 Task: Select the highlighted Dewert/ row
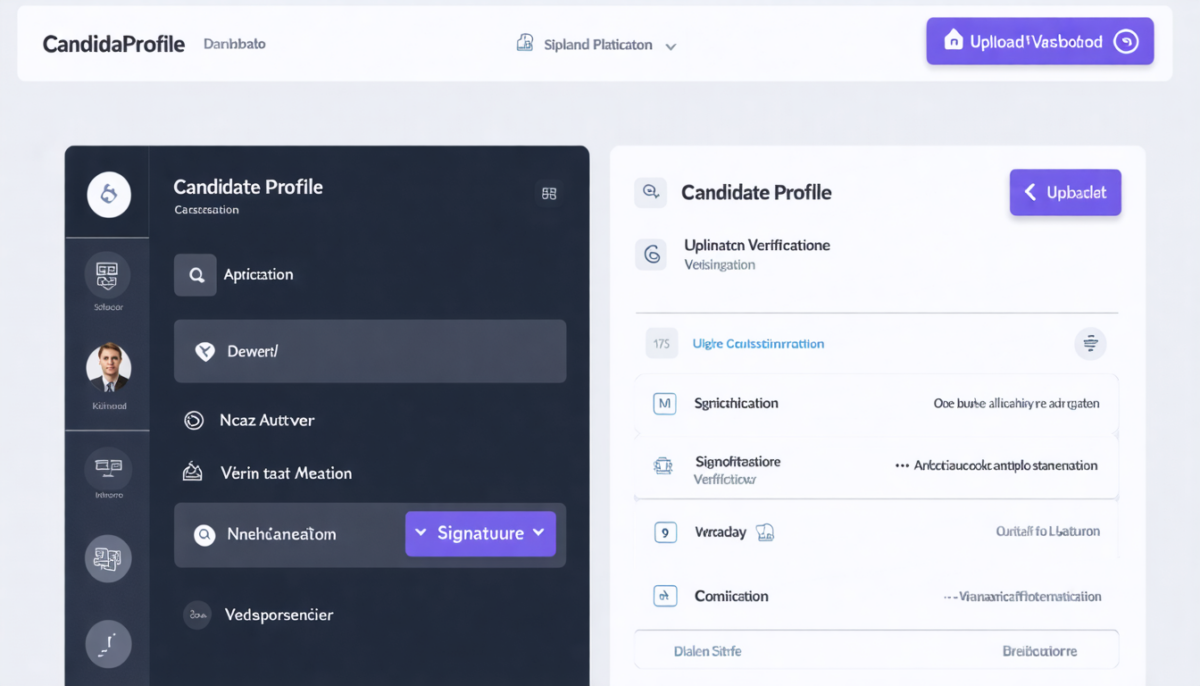370,351
